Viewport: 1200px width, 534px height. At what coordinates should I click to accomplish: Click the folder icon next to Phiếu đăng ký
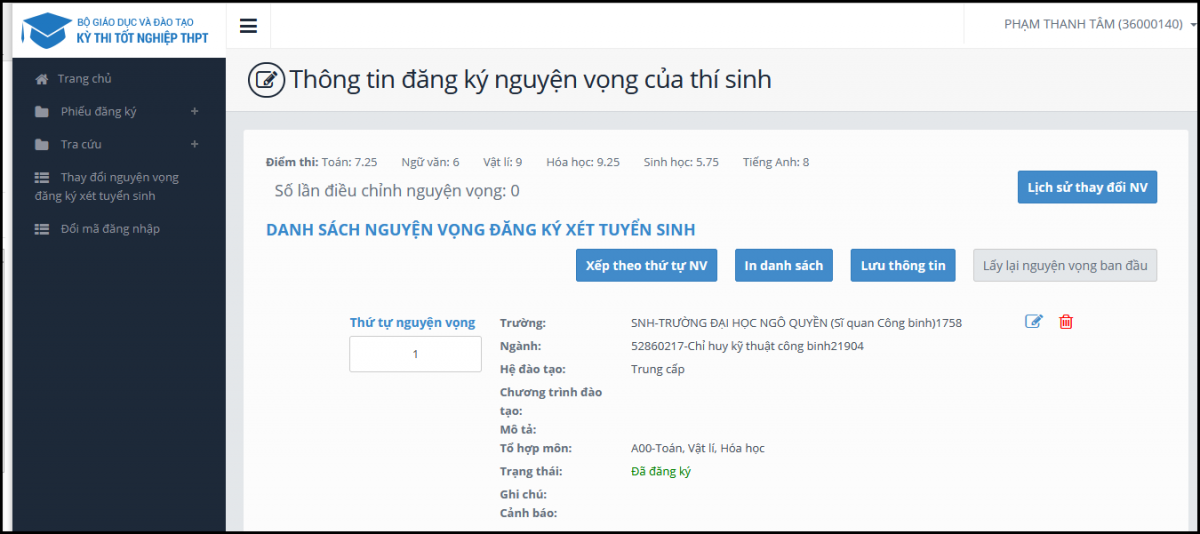42,112
